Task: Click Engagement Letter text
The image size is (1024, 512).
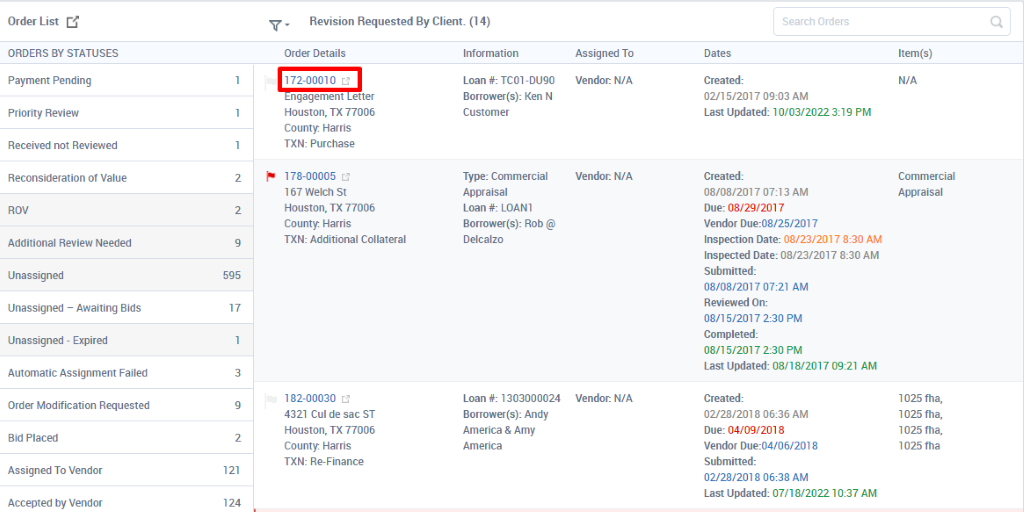Action: coord(329,97)
